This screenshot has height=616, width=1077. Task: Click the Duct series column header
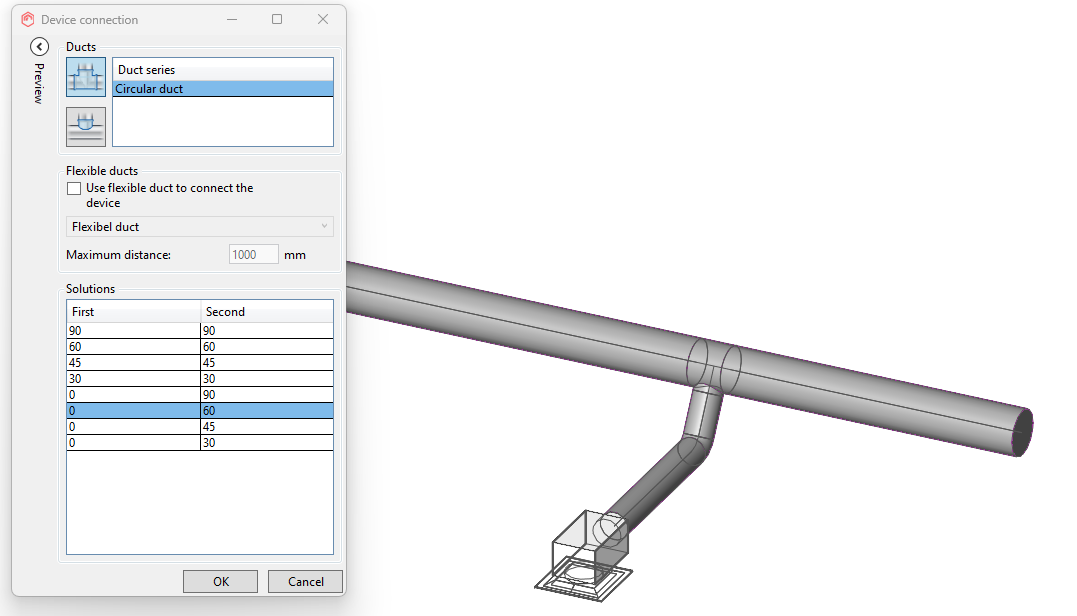pyautogui.click(x=222, y=70)
